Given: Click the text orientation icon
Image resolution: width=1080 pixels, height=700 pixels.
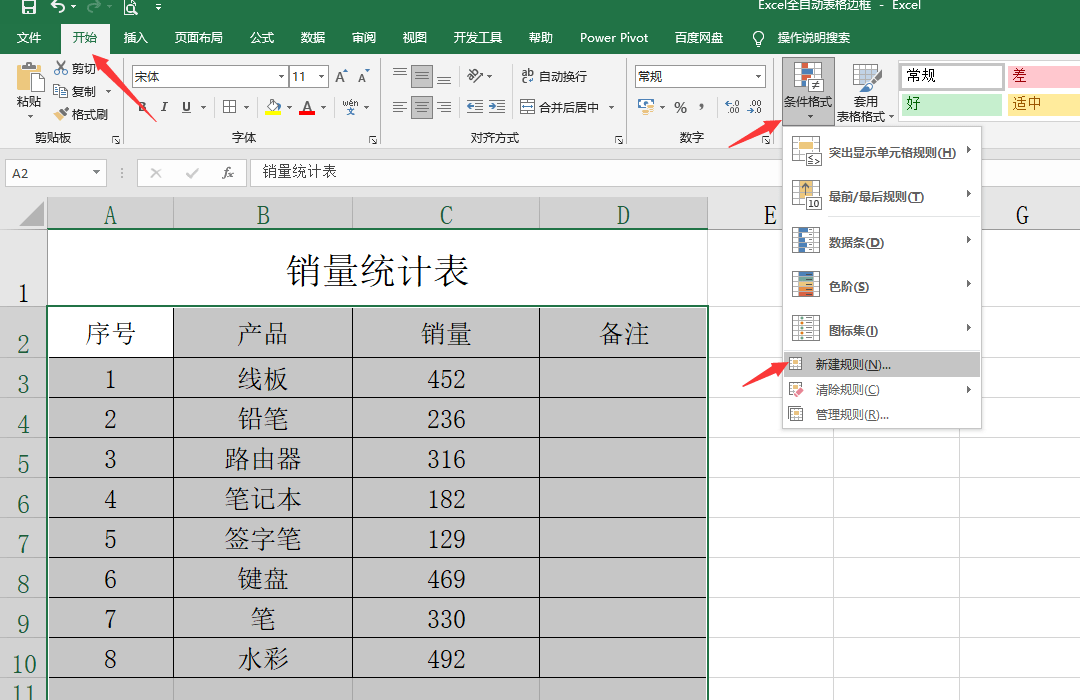Looking at the screenshot, I should point(475,75).
